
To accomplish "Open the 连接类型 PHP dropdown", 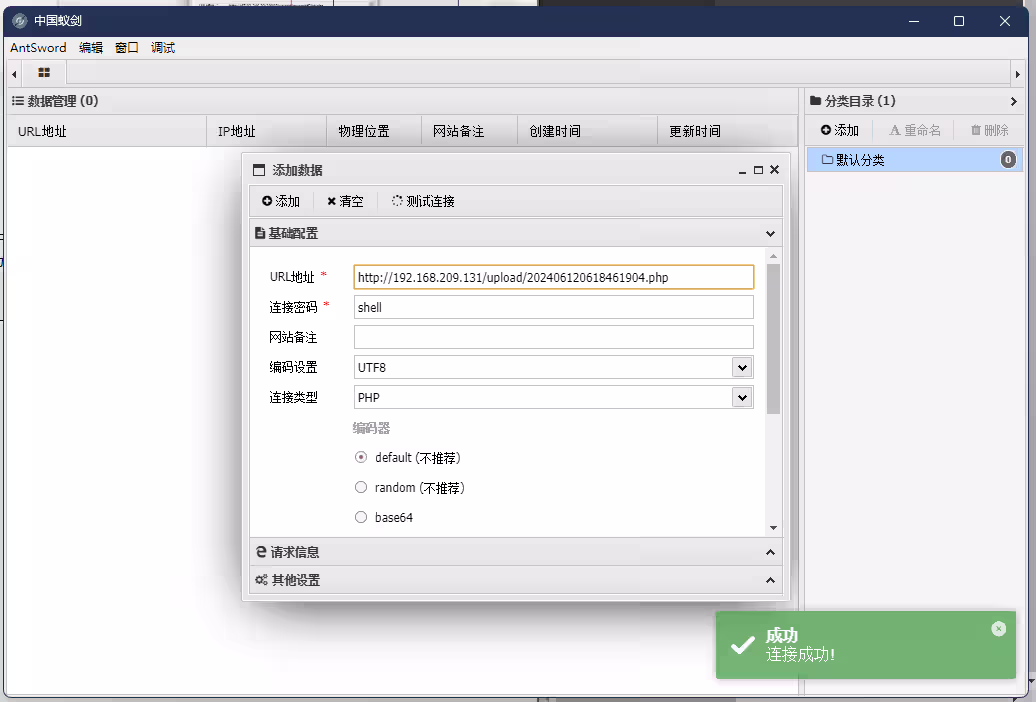I will pos(741,397).
